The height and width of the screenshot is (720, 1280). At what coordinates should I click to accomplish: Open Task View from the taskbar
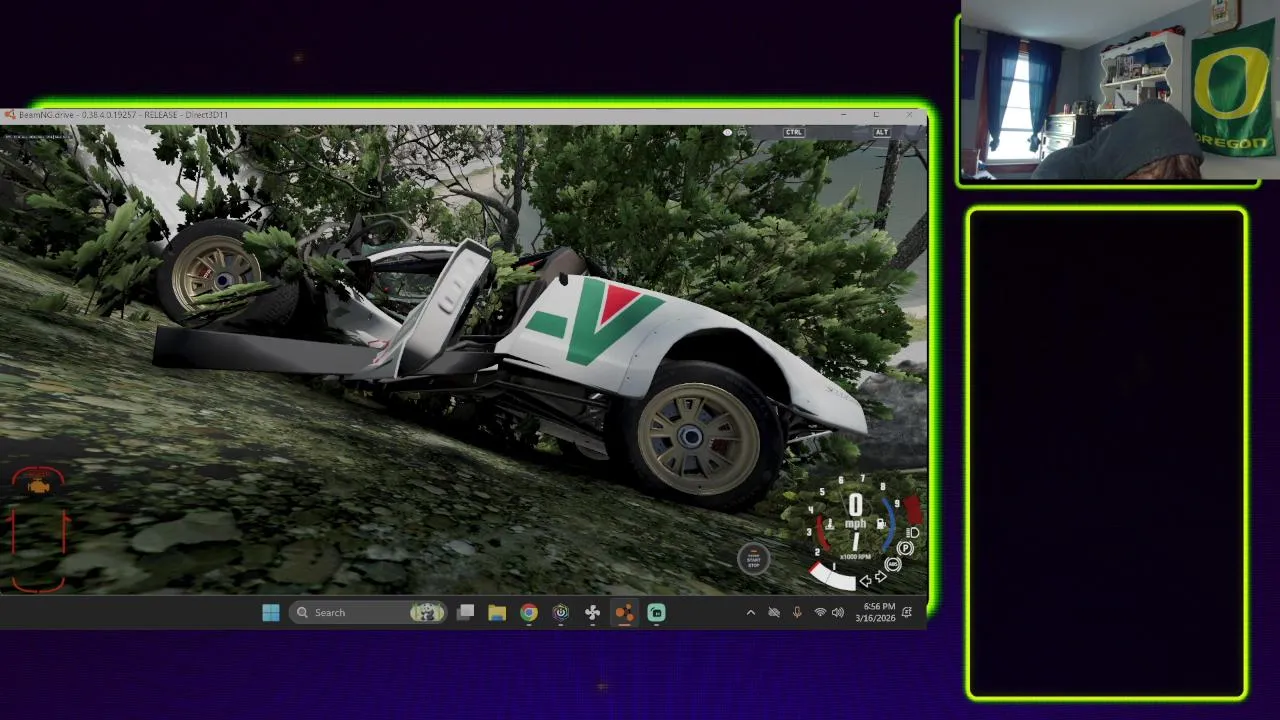tap(465, 612)
